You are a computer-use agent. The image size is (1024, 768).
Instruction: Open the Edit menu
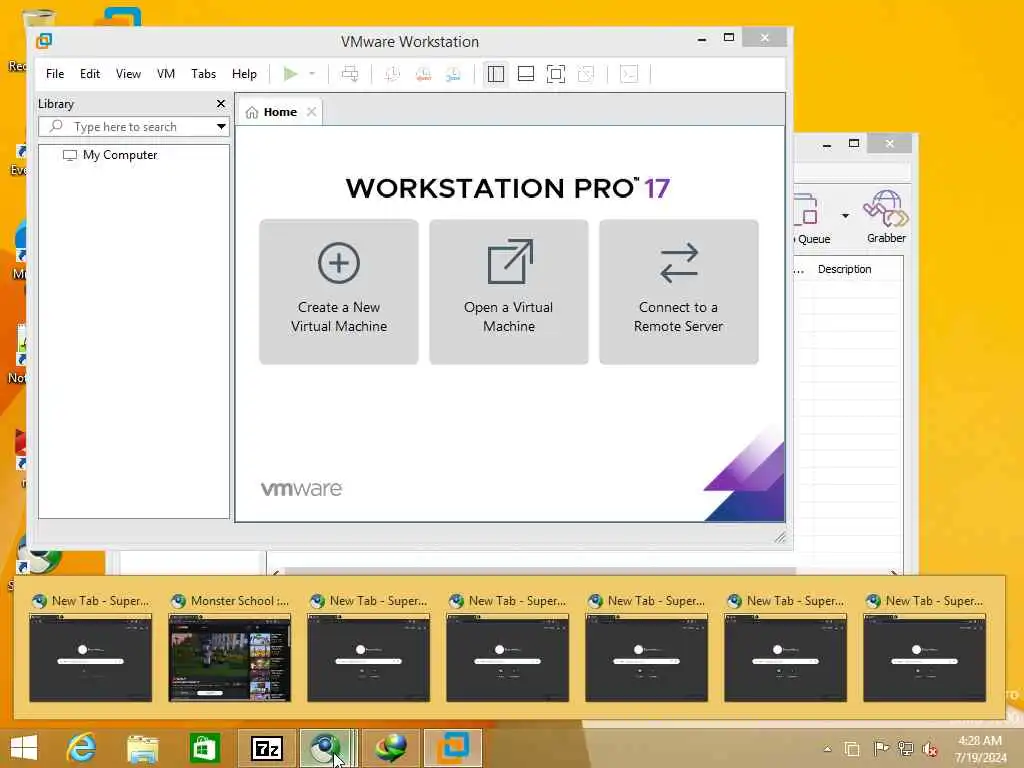[89, 74]
